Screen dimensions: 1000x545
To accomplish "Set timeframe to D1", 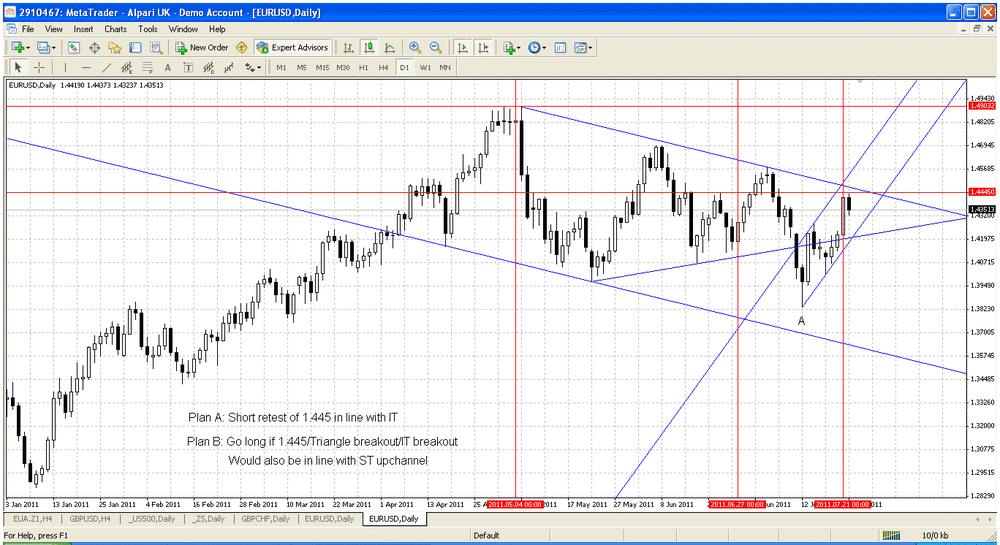I will click(404, 67).
